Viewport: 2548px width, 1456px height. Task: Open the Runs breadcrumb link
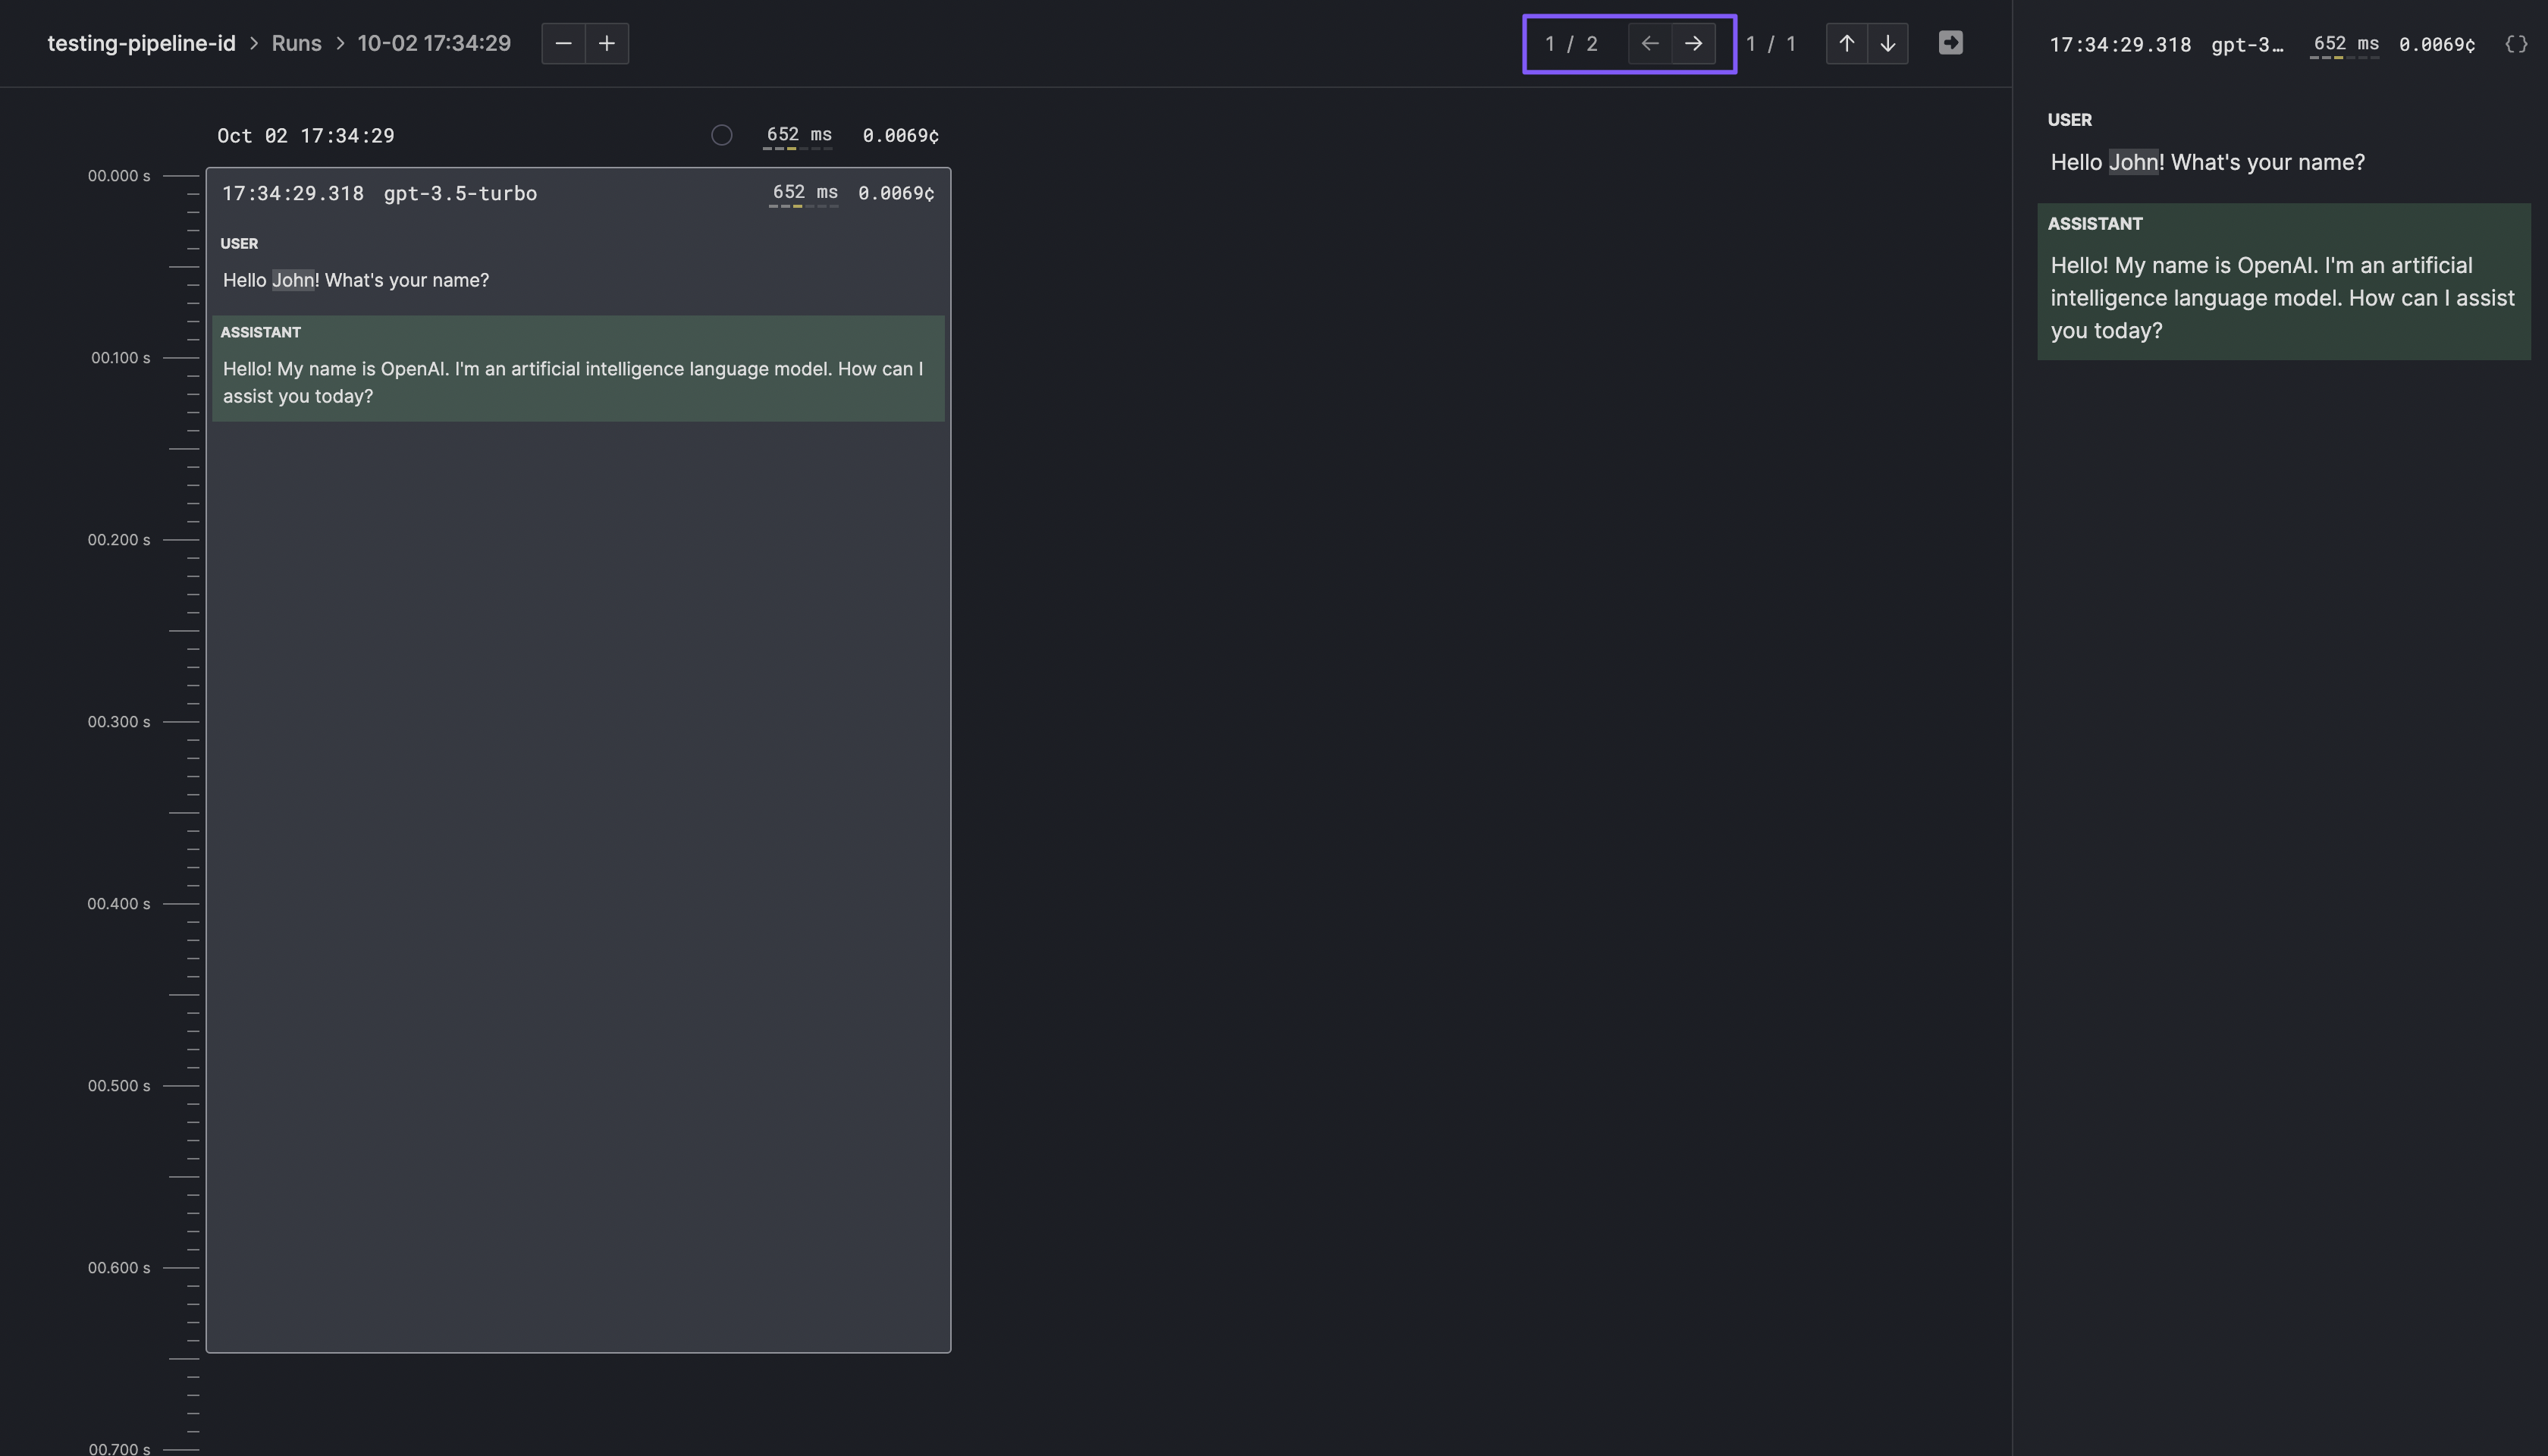pos(296,43)
